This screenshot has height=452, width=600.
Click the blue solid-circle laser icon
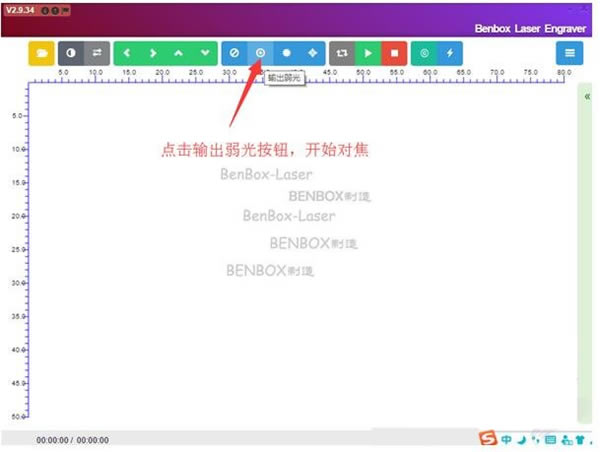[x=286, y=53]
